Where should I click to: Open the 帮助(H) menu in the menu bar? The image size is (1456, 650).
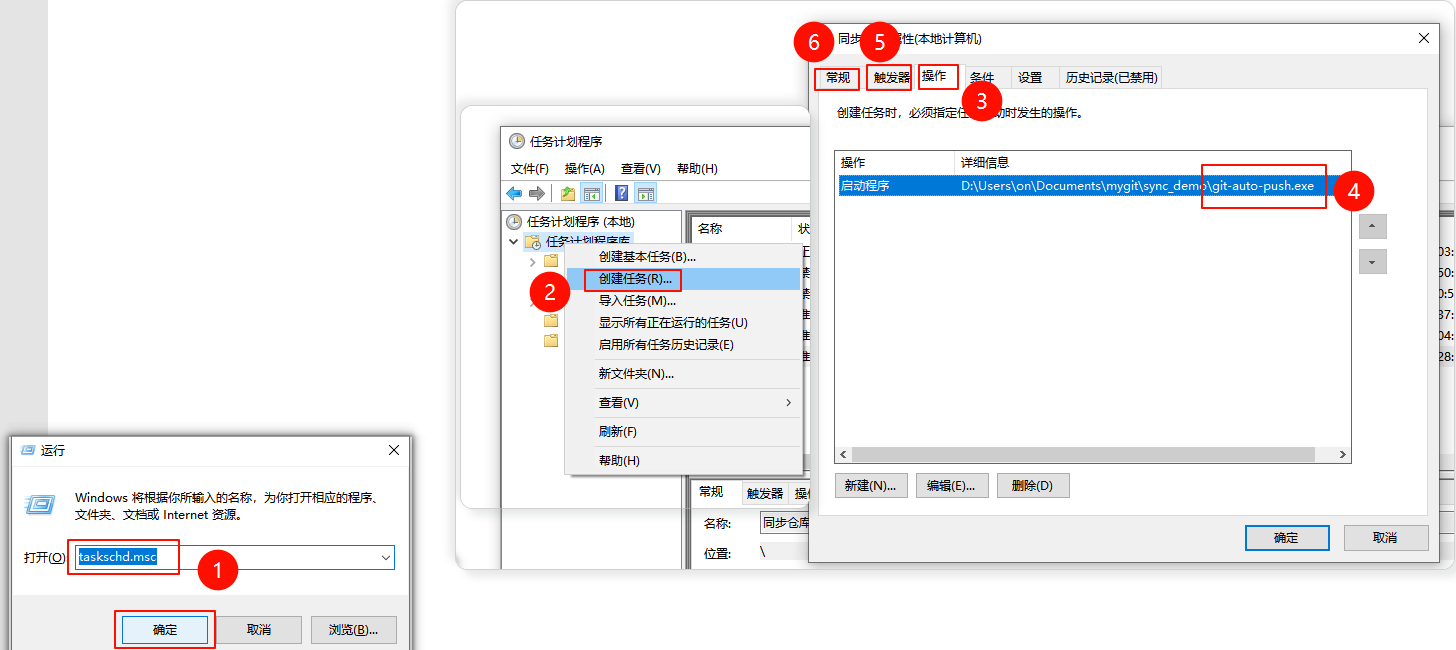tap(697, 169)
